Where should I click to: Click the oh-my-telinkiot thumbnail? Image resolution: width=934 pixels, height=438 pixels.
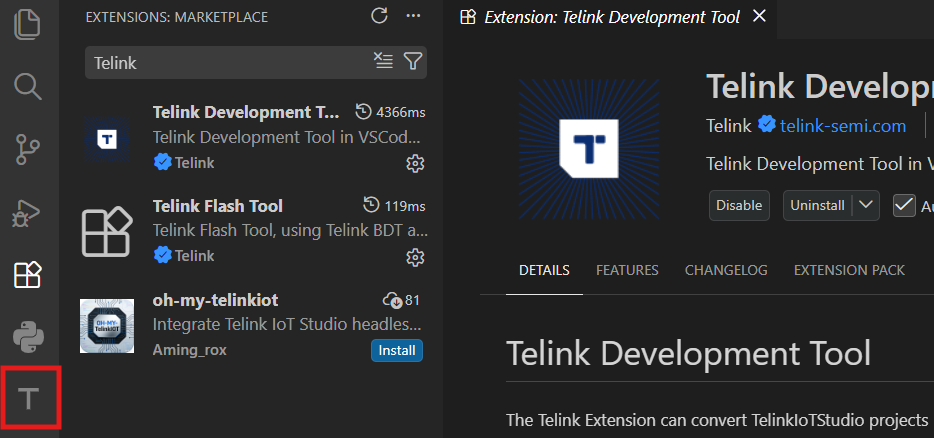point(107,325)
